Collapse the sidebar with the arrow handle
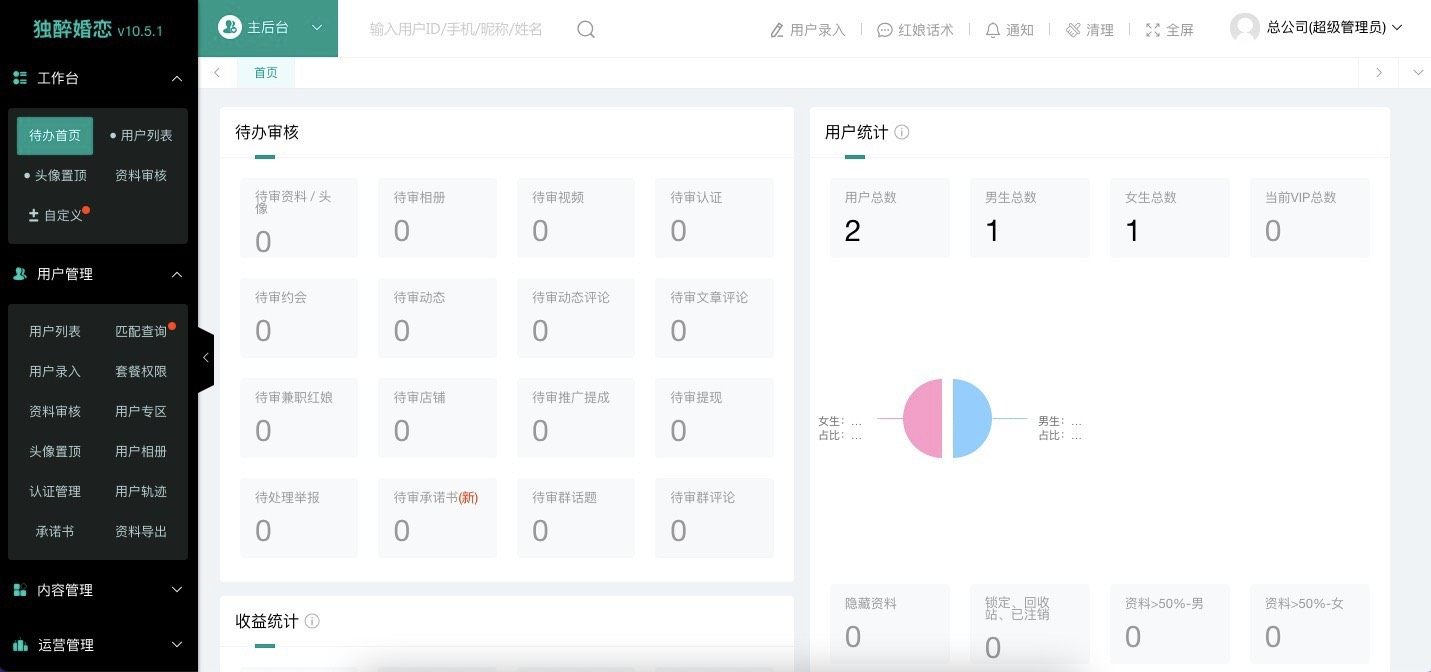The image size is (1431, 672). (x=205, y=357)
